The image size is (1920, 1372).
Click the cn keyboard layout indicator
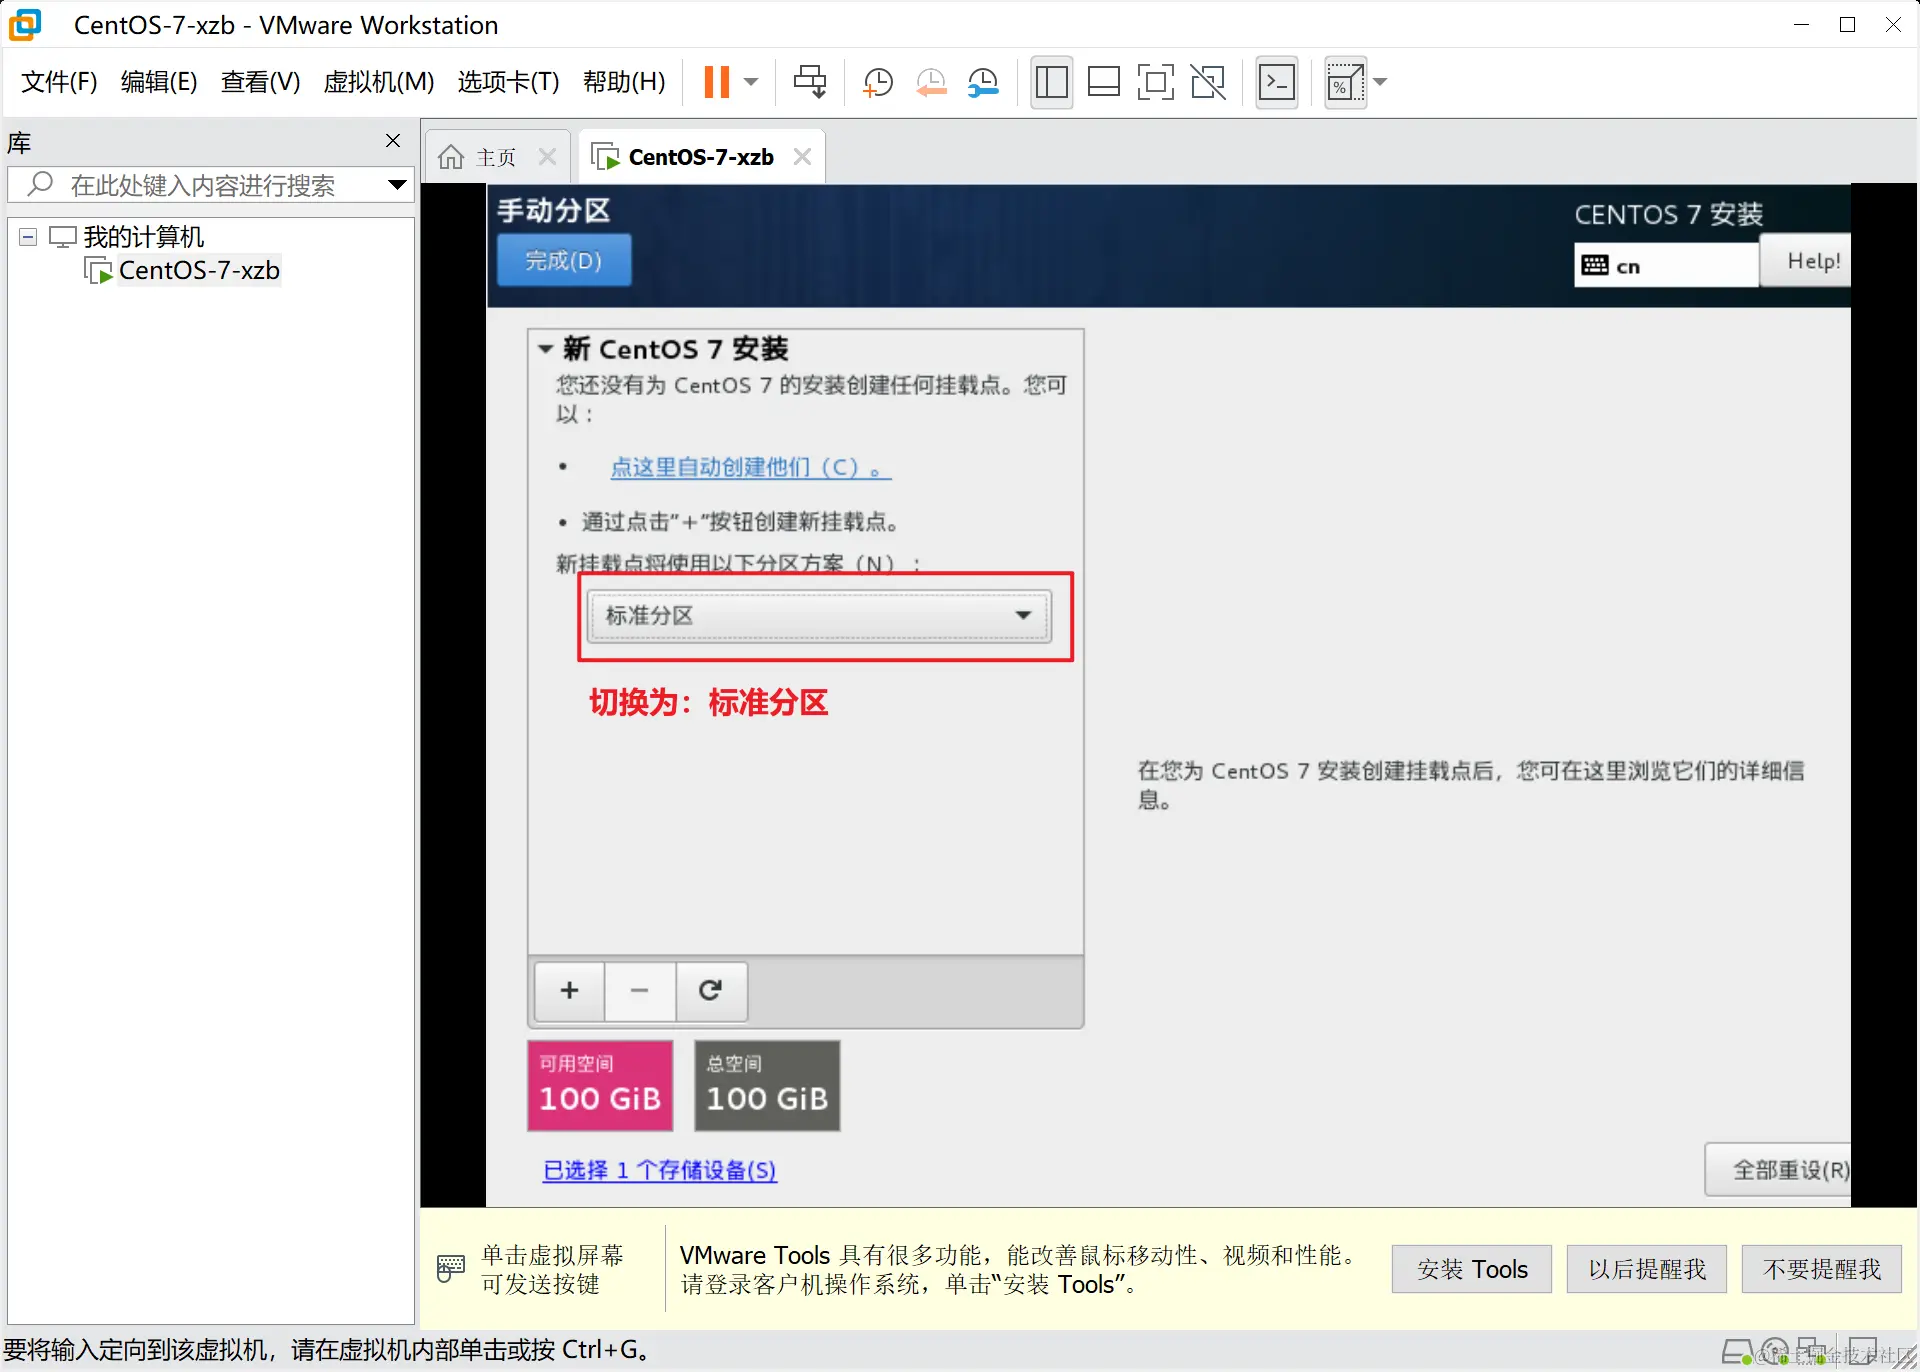pyautogui.click(x=1665, y=266)
